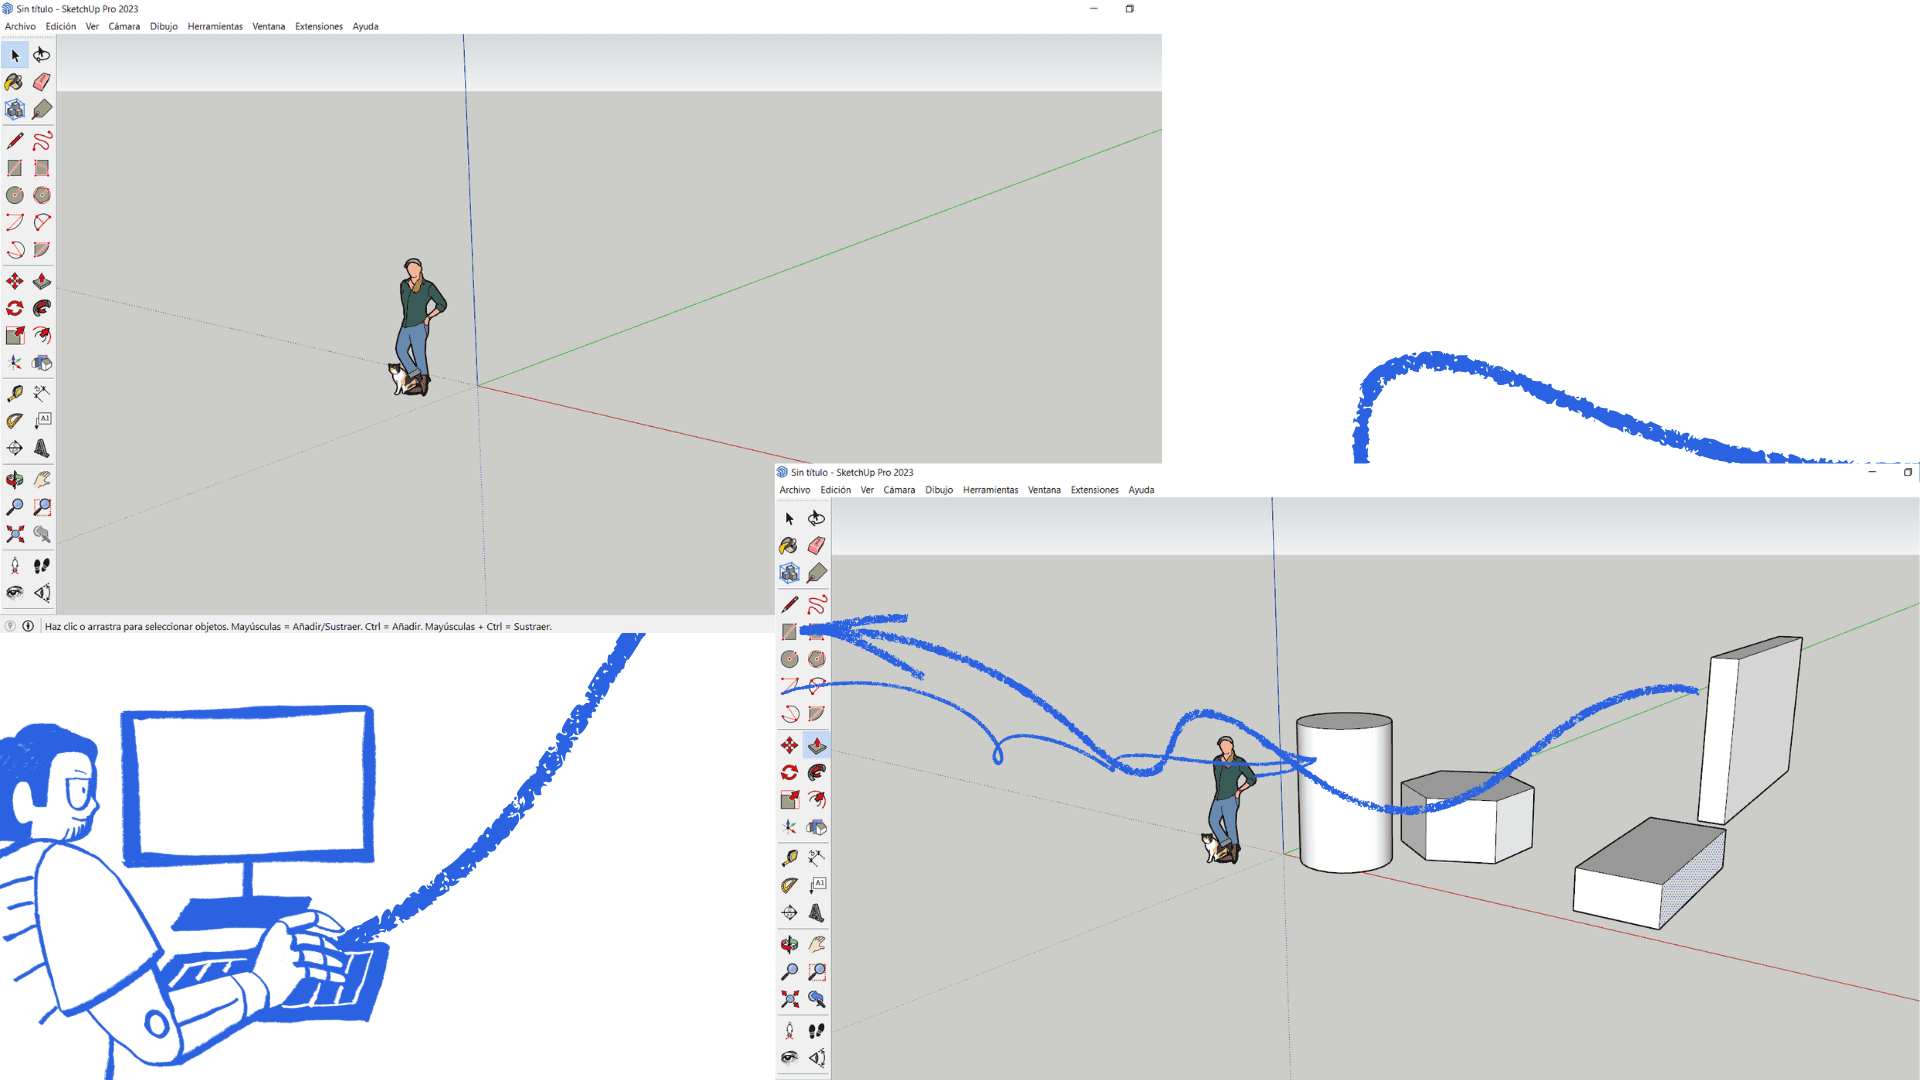Select Tape Measure tool in upper-left window

[x=14, y=394]
